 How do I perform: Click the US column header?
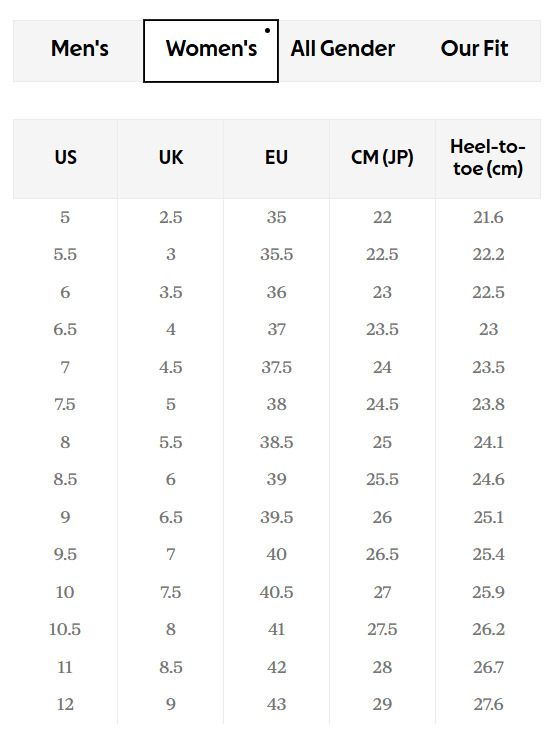click(x=66, y=159)
